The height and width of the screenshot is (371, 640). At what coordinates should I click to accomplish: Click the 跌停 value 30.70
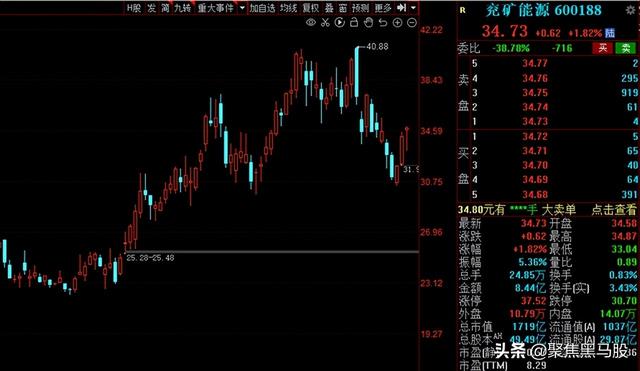click(x=624, y=301)
